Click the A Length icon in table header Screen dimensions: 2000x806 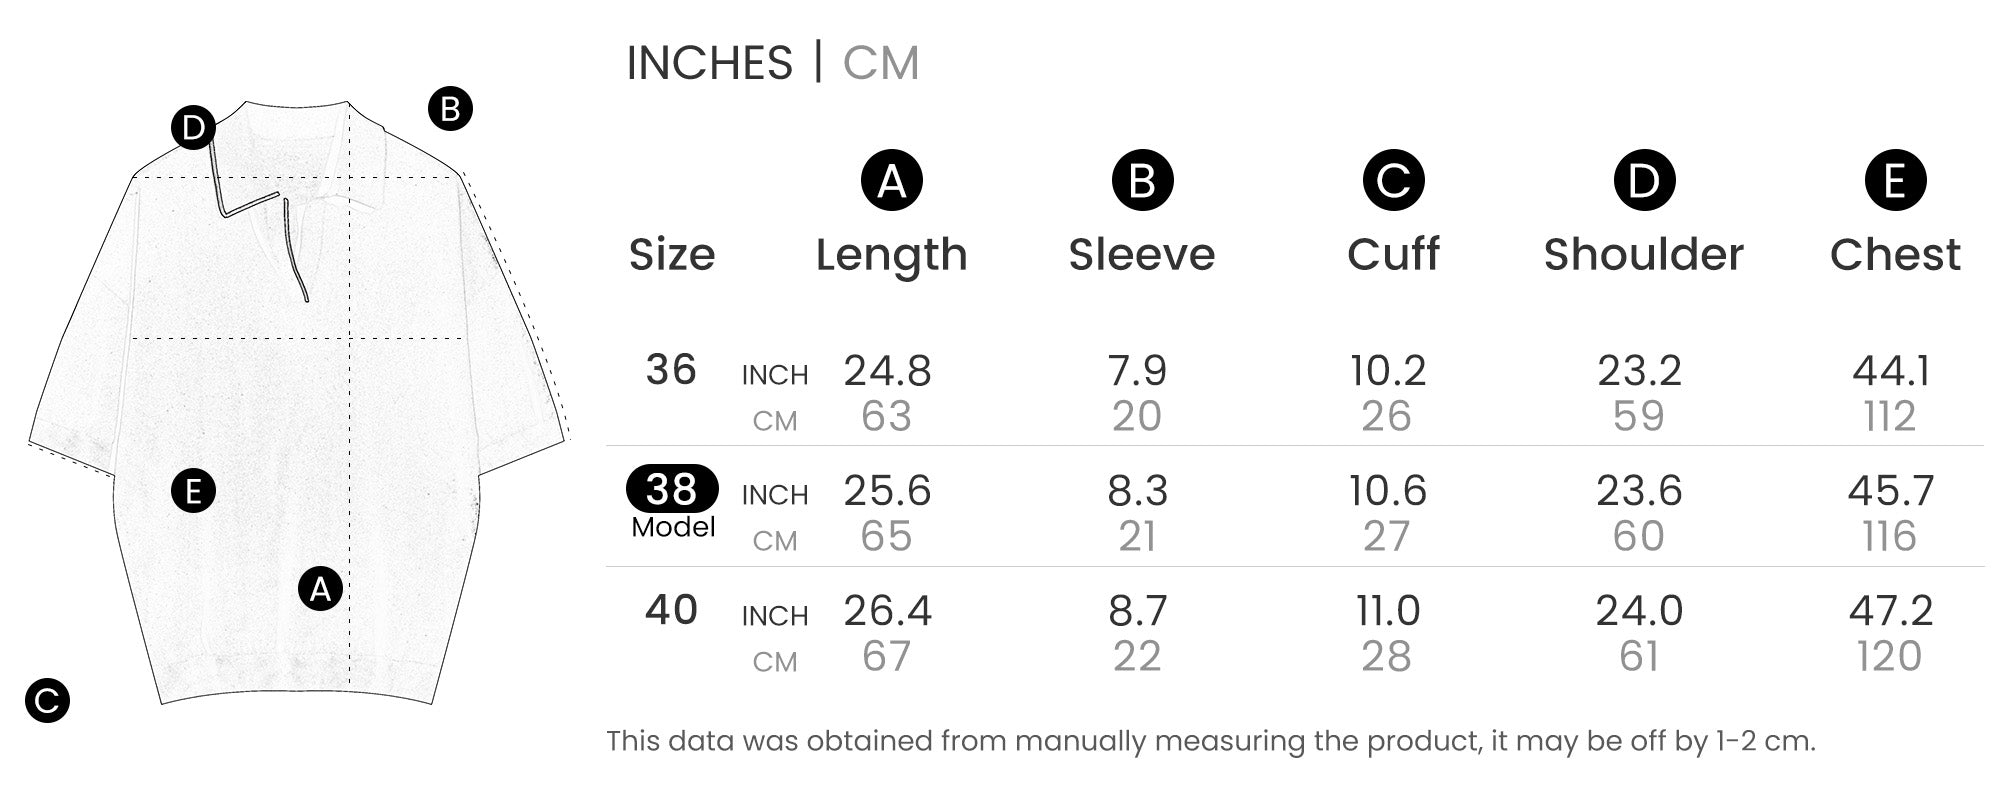click(891, 181)
